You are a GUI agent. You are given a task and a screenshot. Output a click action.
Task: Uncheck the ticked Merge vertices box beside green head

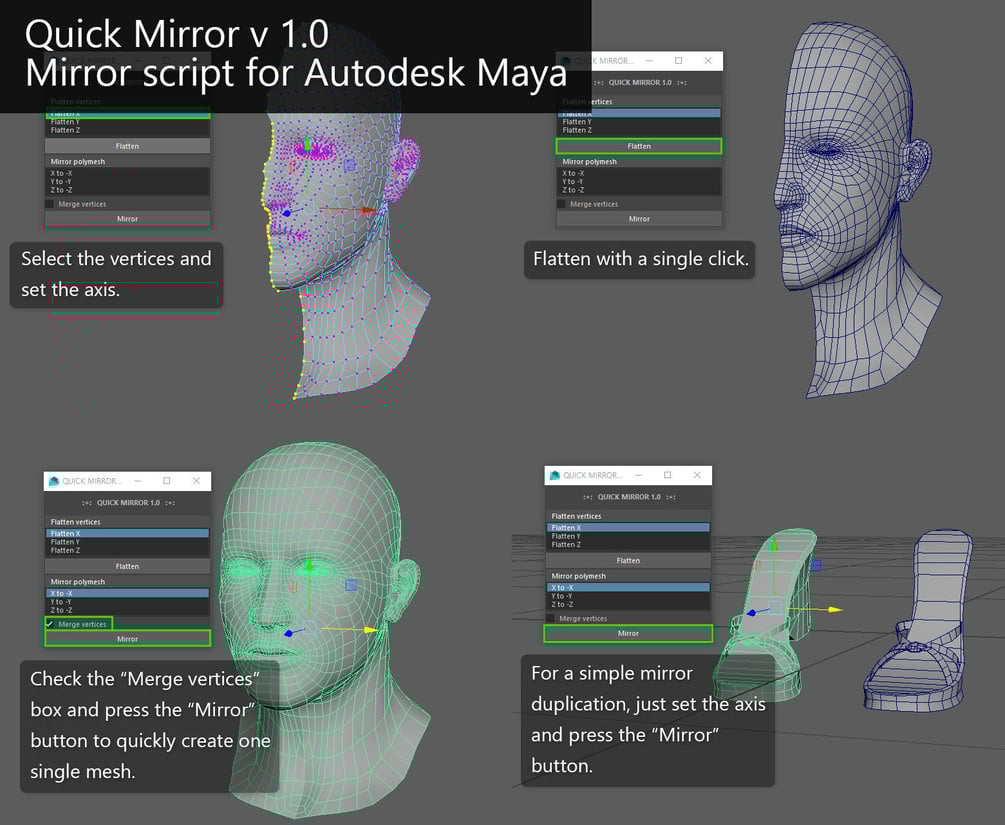click(50, 624)
